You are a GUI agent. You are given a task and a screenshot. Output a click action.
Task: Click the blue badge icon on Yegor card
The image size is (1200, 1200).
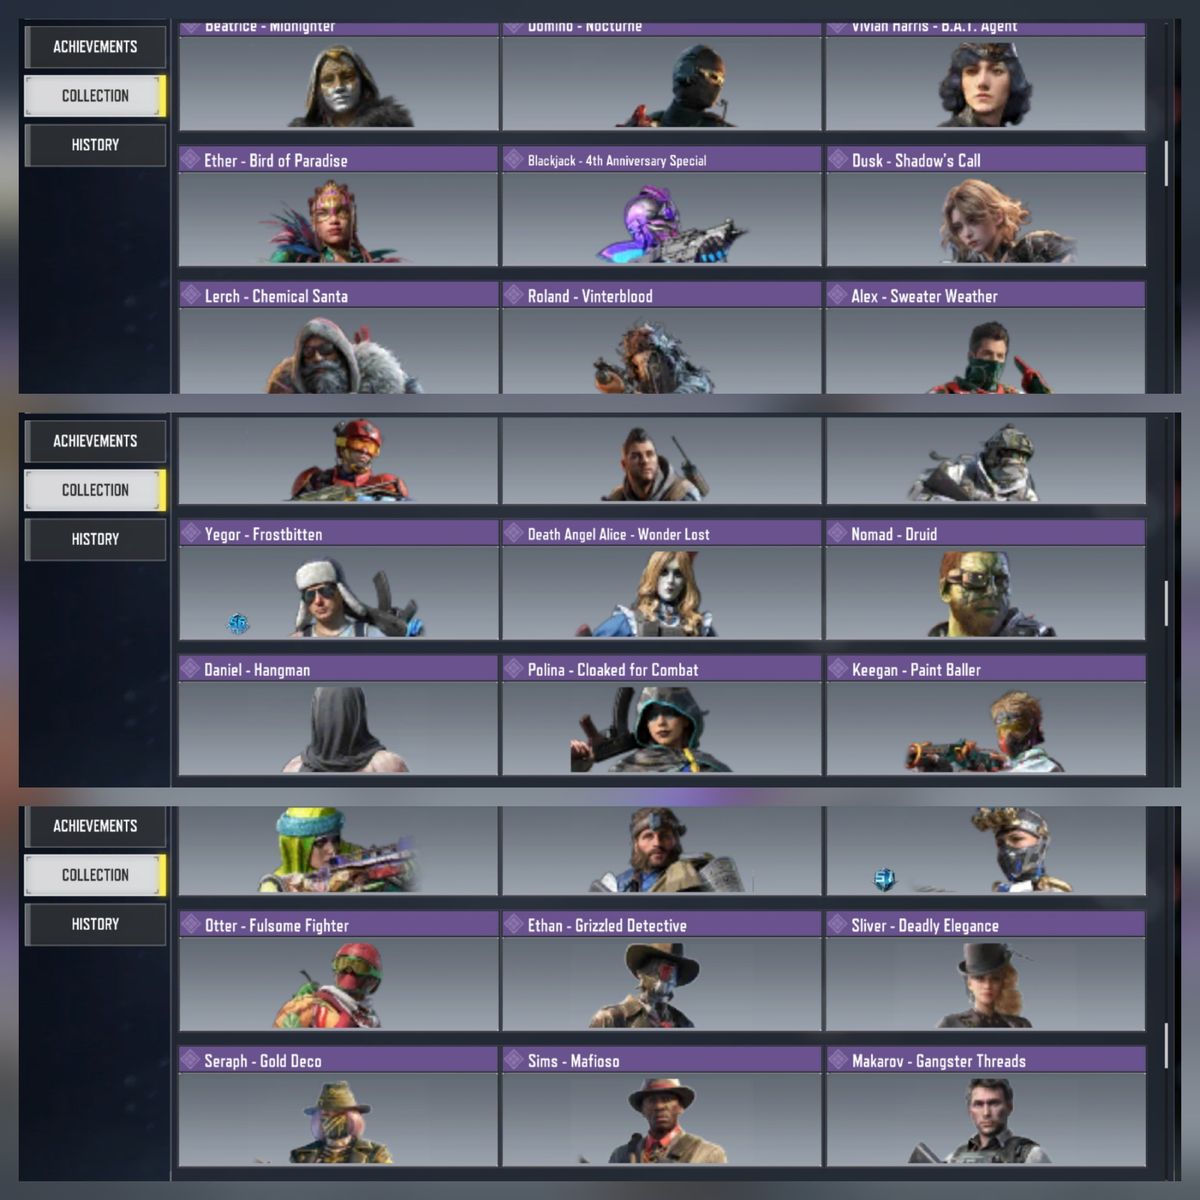pos(237,624)
